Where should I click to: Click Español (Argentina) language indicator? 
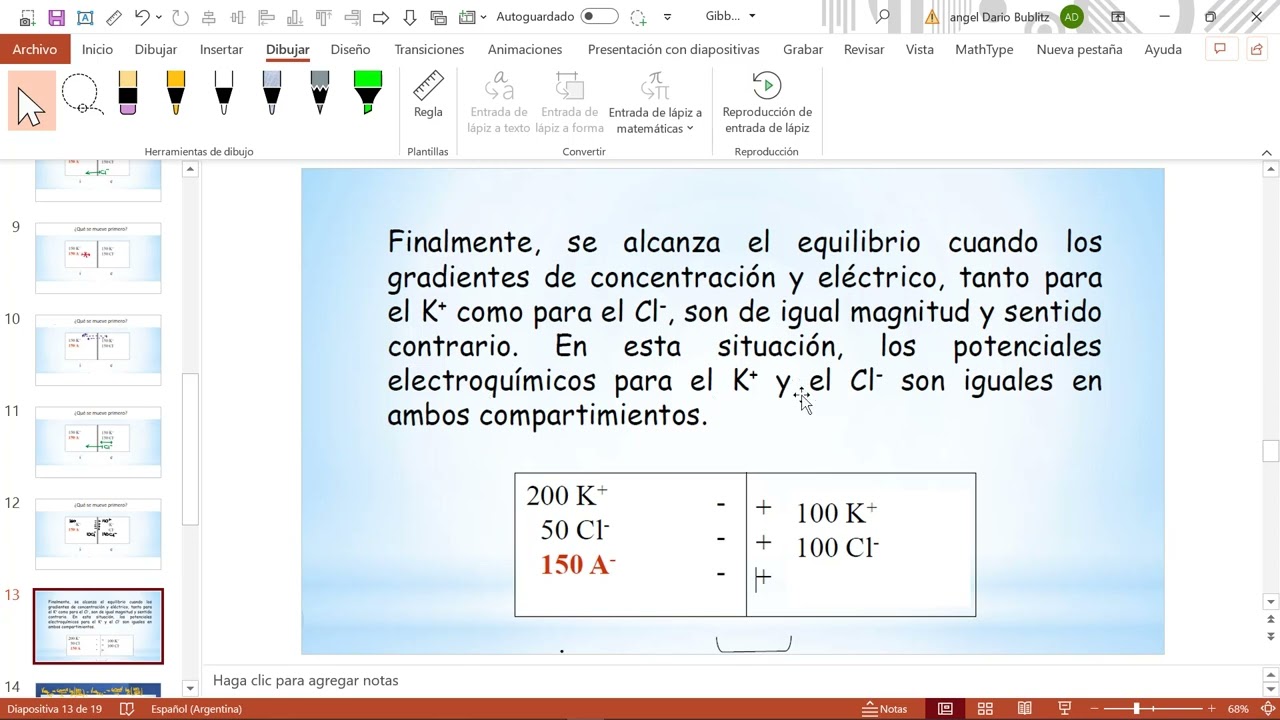196,709
